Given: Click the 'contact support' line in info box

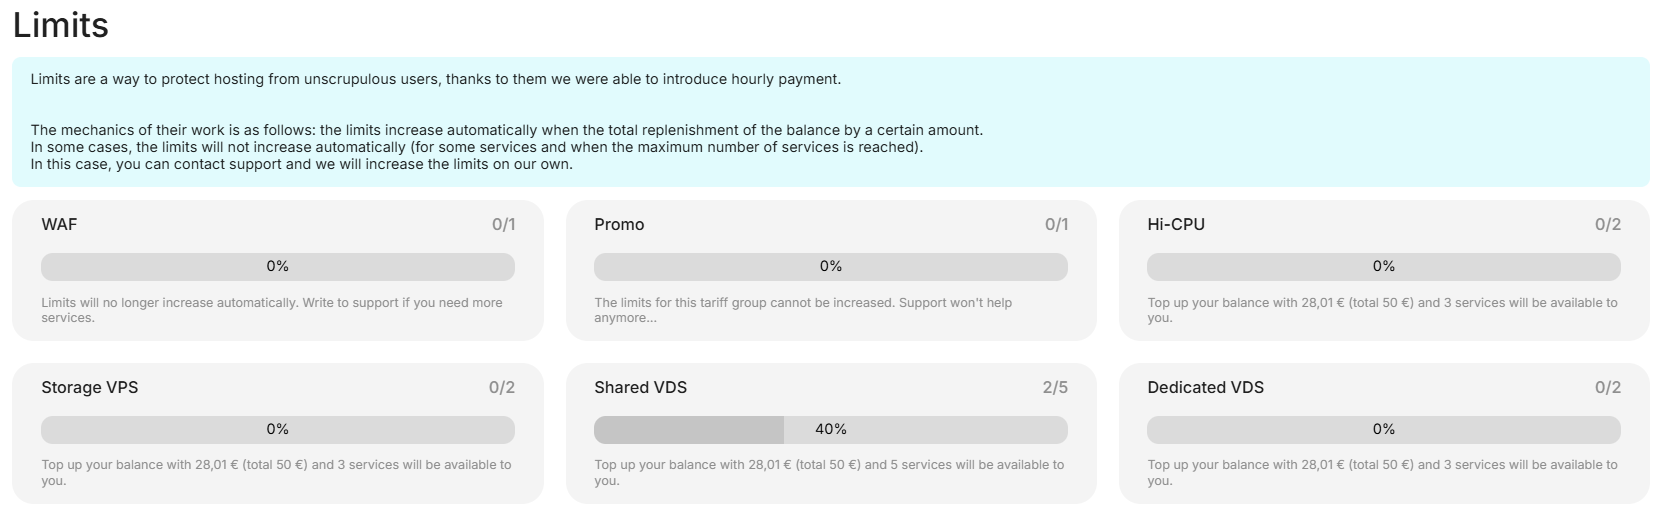Looking at the screenshot, I should (x=301, y=164).
